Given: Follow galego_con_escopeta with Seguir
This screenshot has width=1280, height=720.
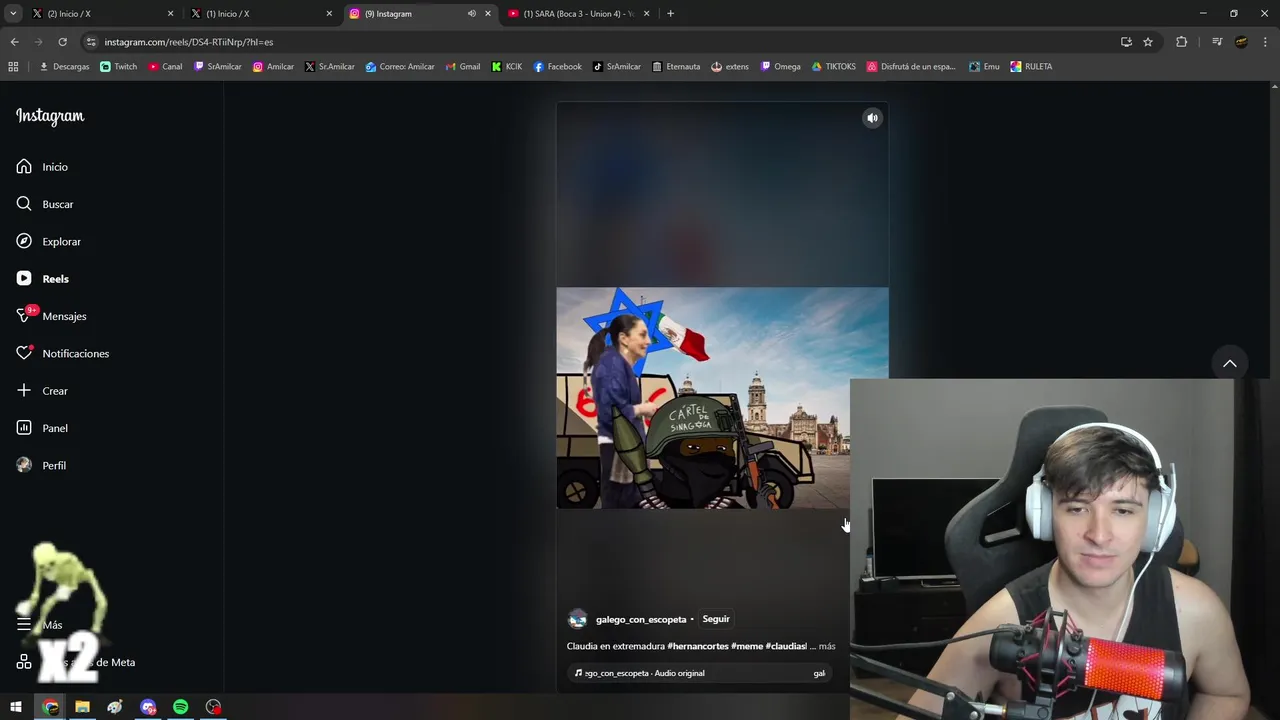Looking at the screenshot, I should click(x=716, y=619).
